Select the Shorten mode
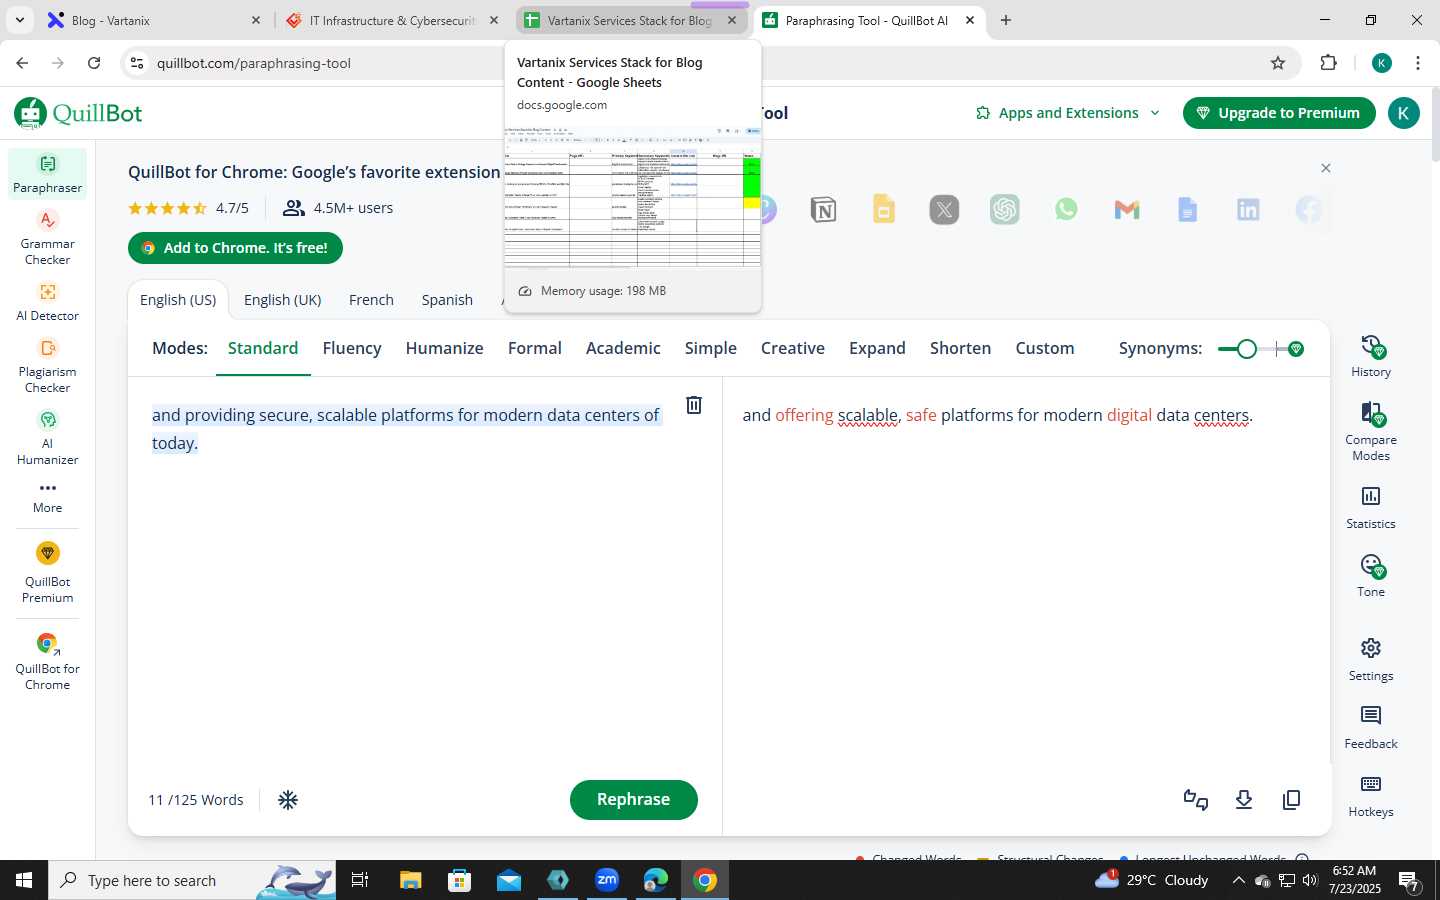Image resolution: width=1440 pixels, height=900 pixels. (x=960, y=348)
